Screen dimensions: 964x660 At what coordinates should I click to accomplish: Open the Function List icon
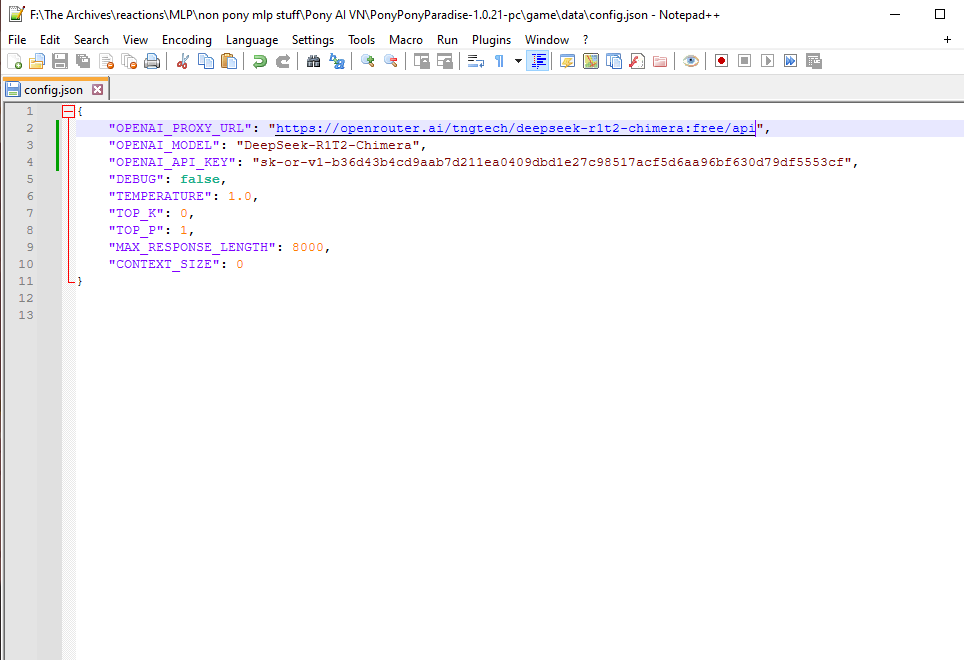click(637, 61)
